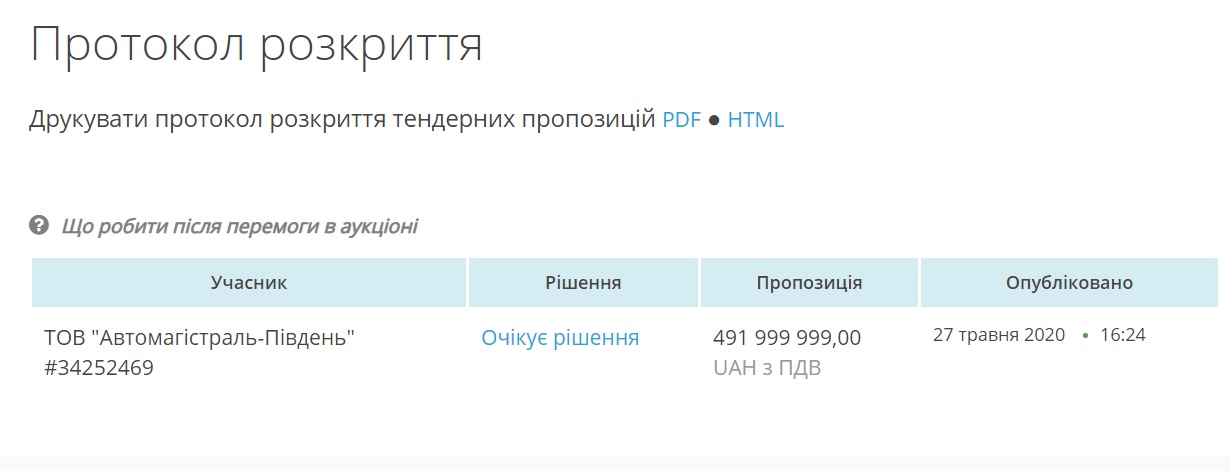Open the PDF protocol link
Viewport: 1231px width, 471px height.
682,120
